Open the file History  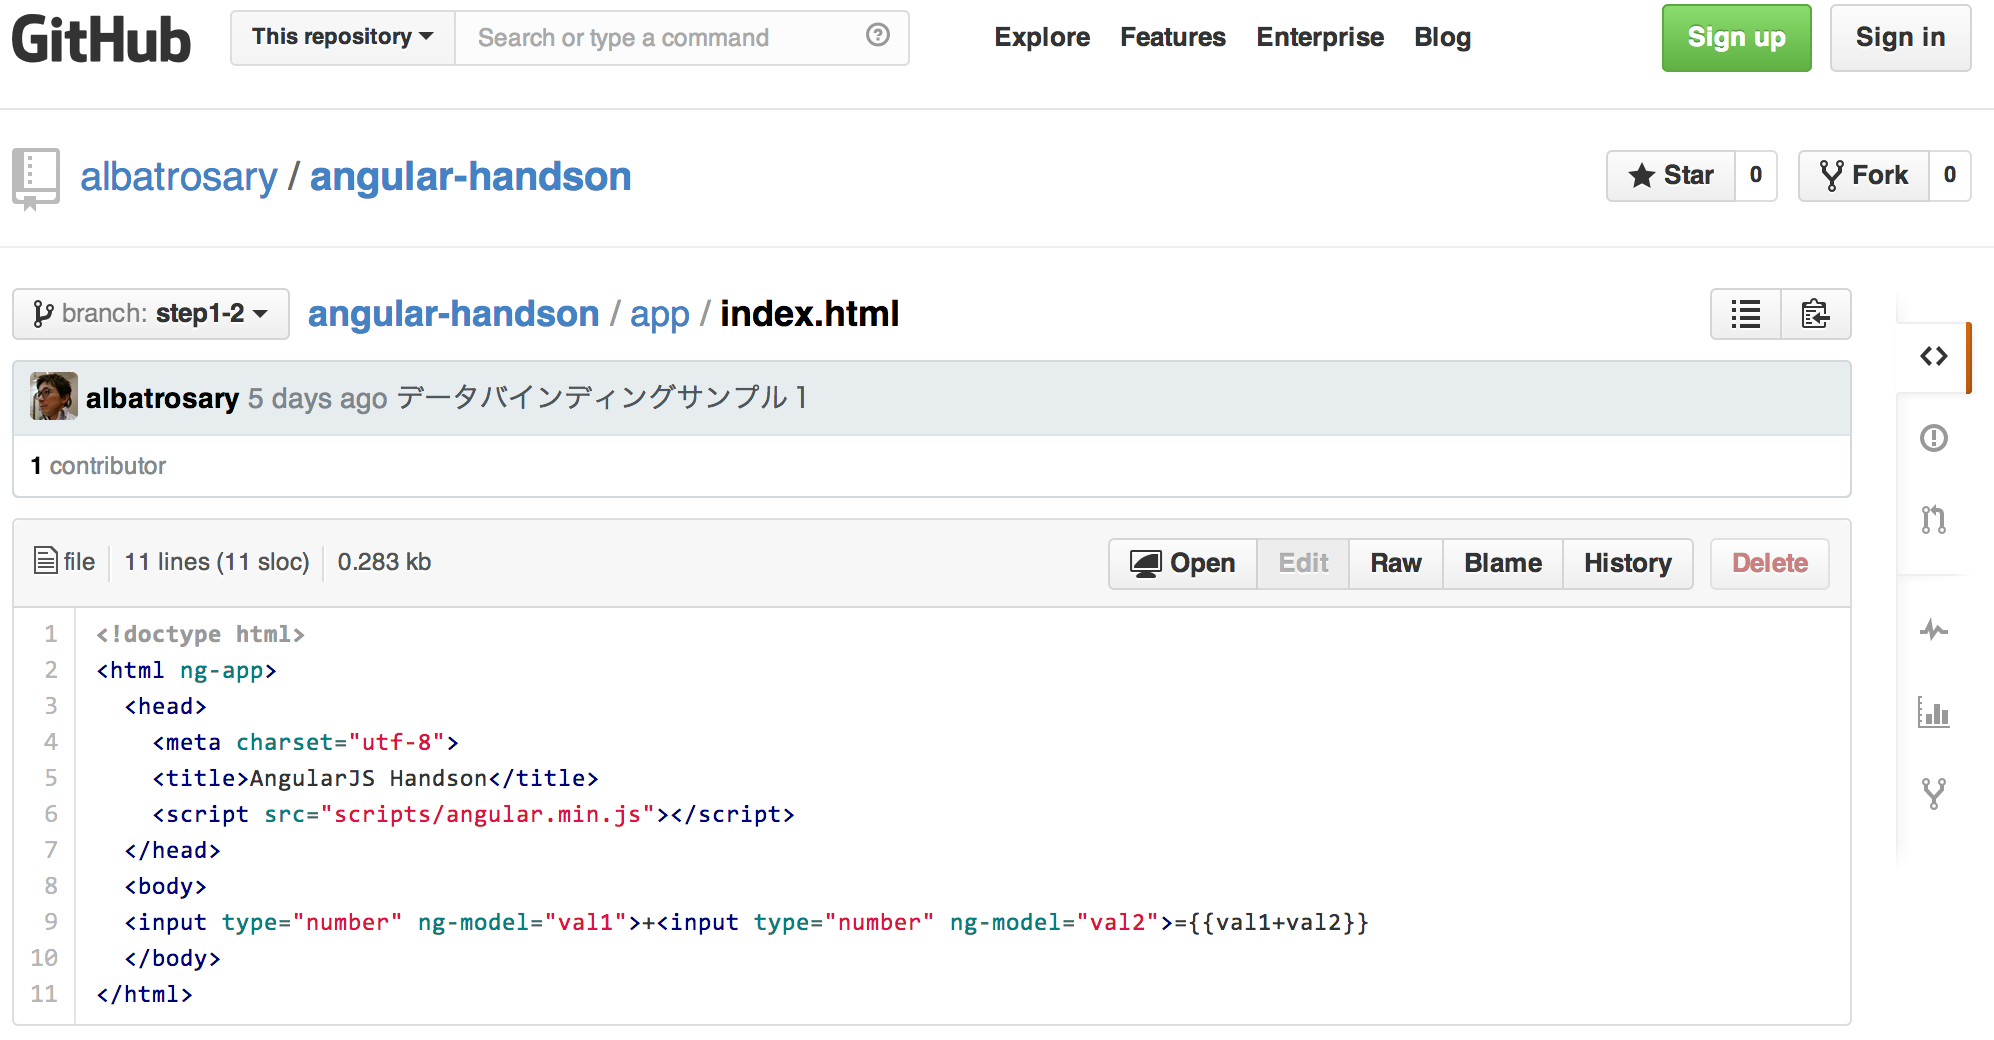tap(1628, 564)
